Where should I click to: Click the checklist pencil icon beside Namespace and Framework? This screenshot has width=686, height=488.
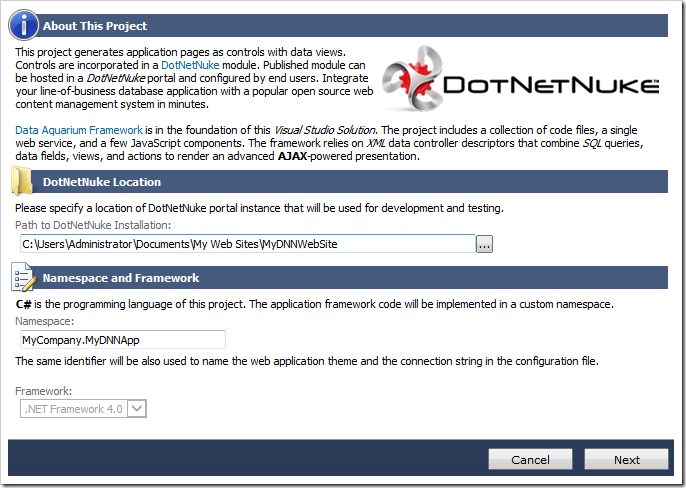[x=24, y=277]
